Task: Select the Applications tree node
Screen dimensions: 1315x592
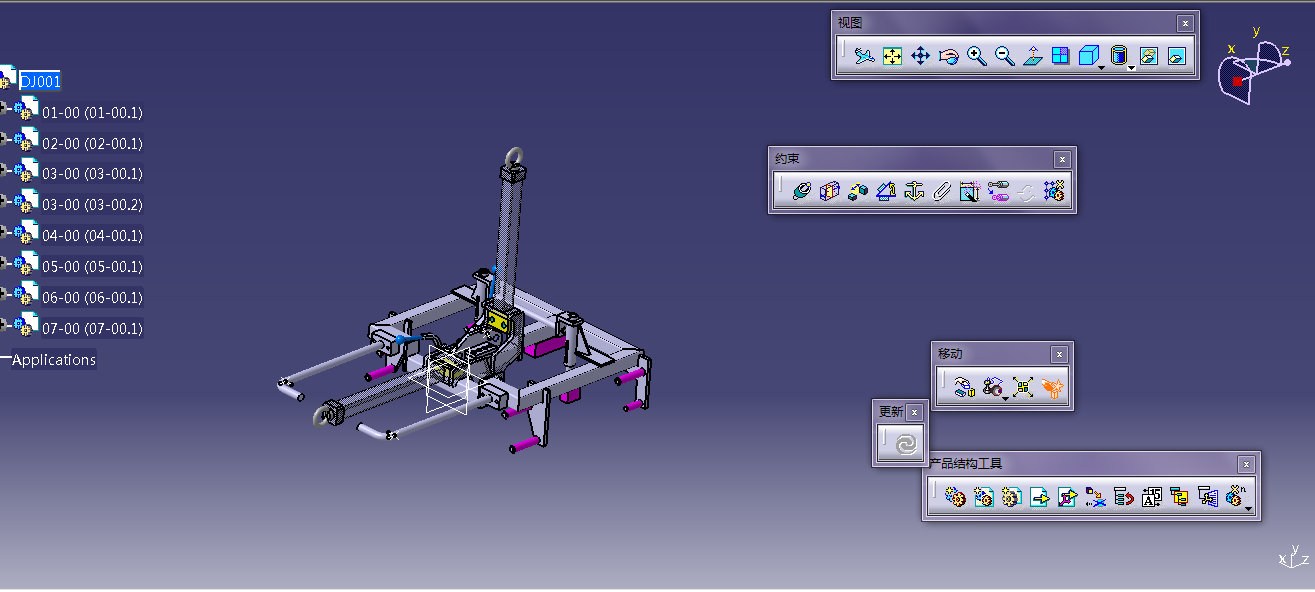Action: tap(54, 360)
